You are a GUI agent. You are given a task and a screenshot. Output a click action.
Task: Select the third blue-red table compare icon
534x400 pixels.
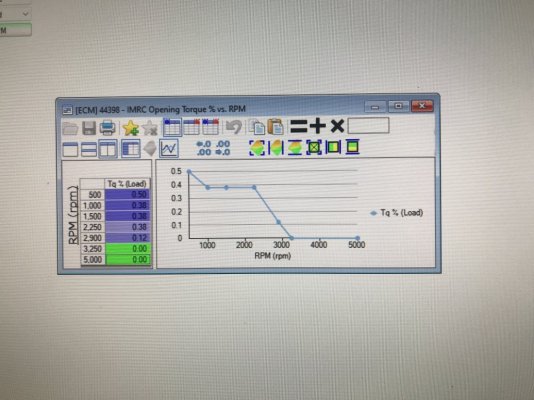(210, 127)
